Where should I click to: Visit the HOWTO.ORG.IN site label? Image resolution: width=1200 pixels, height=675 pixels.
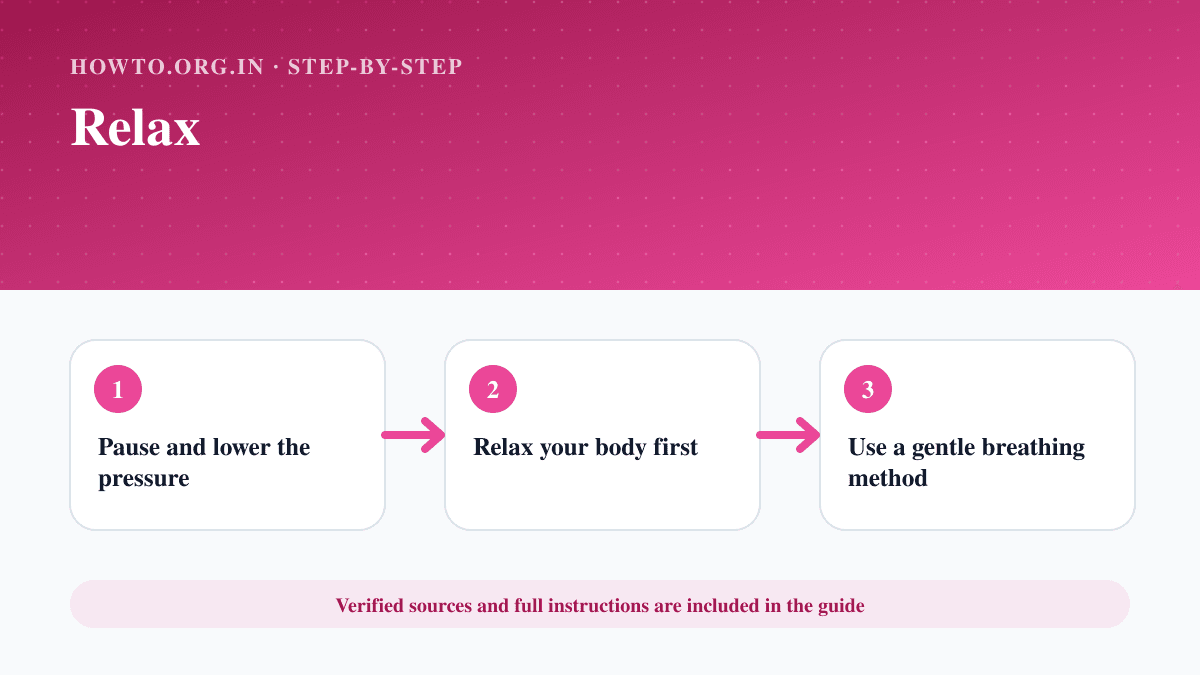click(167, 67)
